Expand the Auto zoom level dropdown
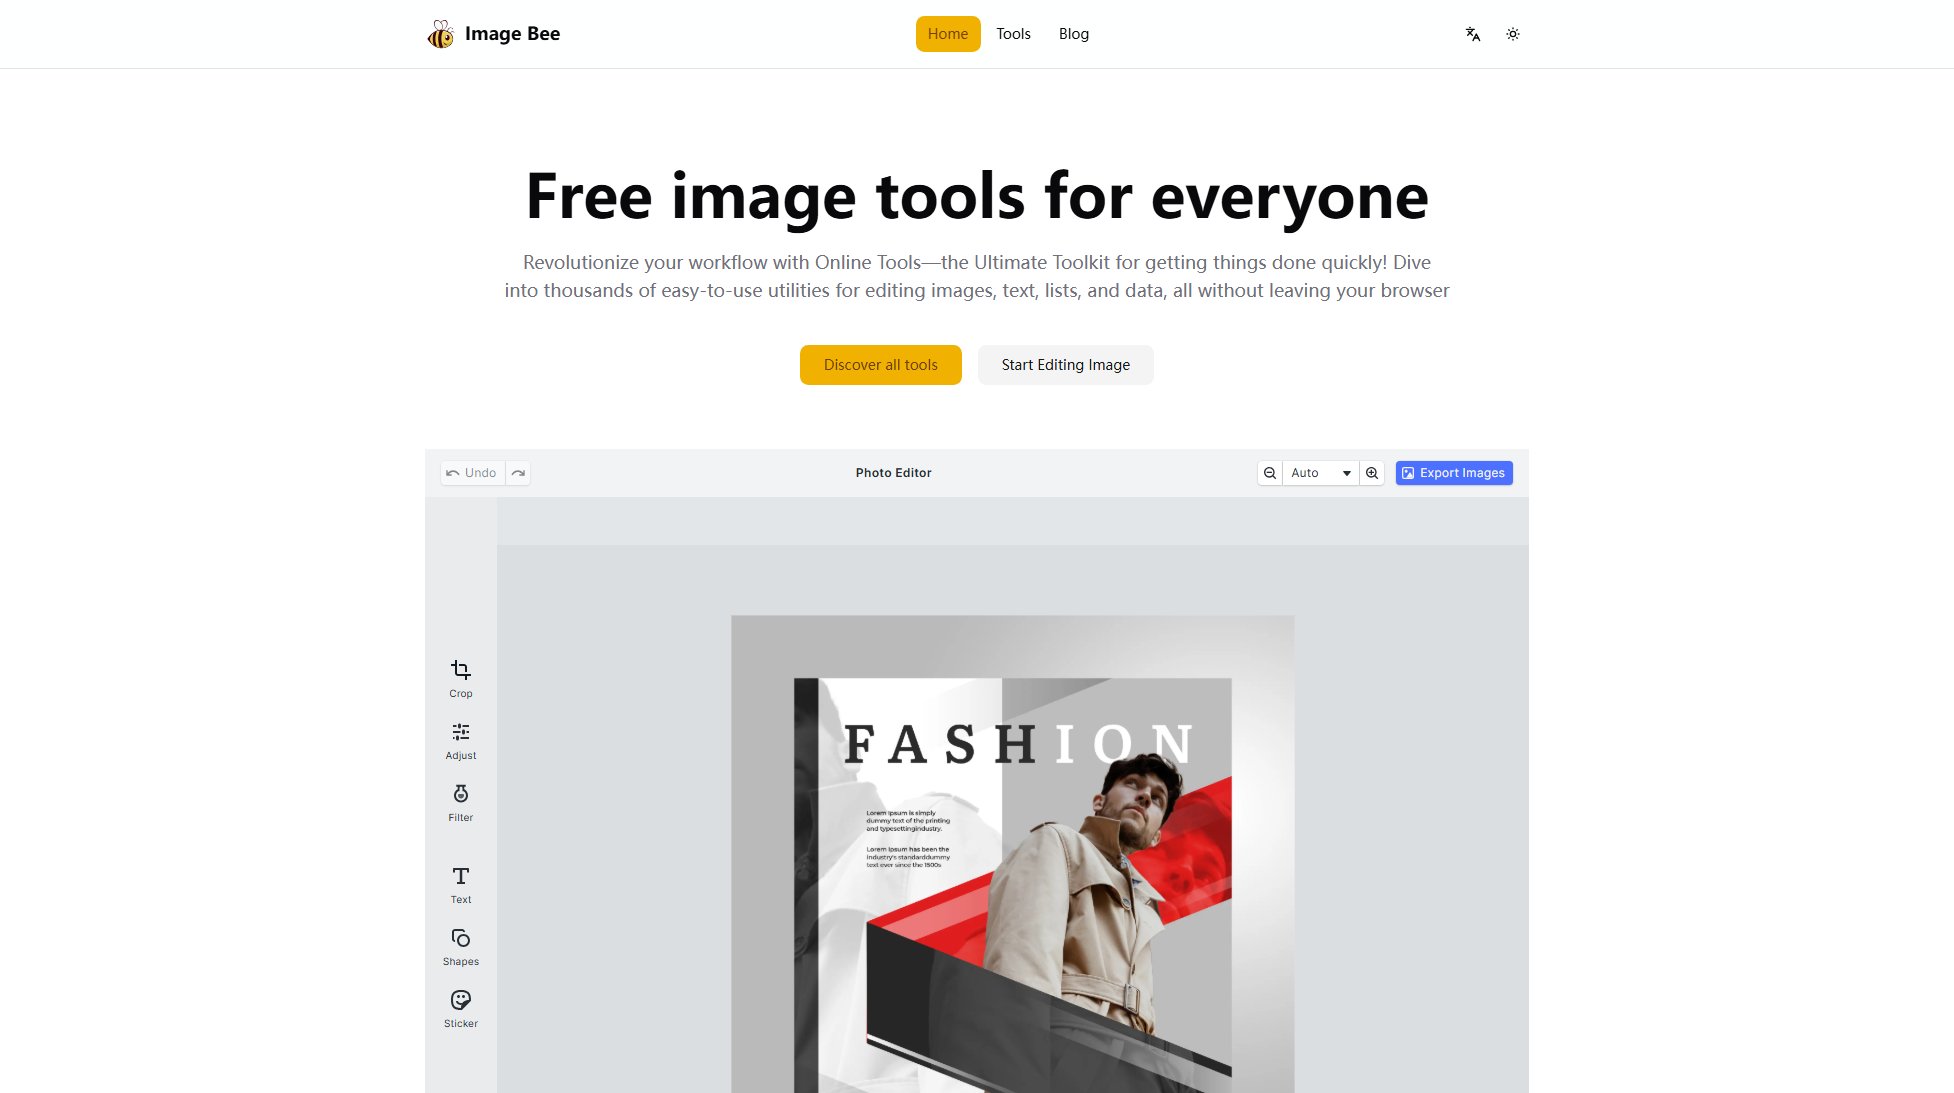 (1320, 473)
